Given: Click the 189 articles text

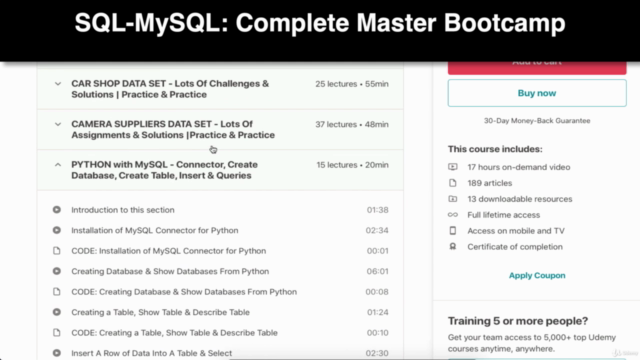Looking at the screenshot, I should point(490,183).
